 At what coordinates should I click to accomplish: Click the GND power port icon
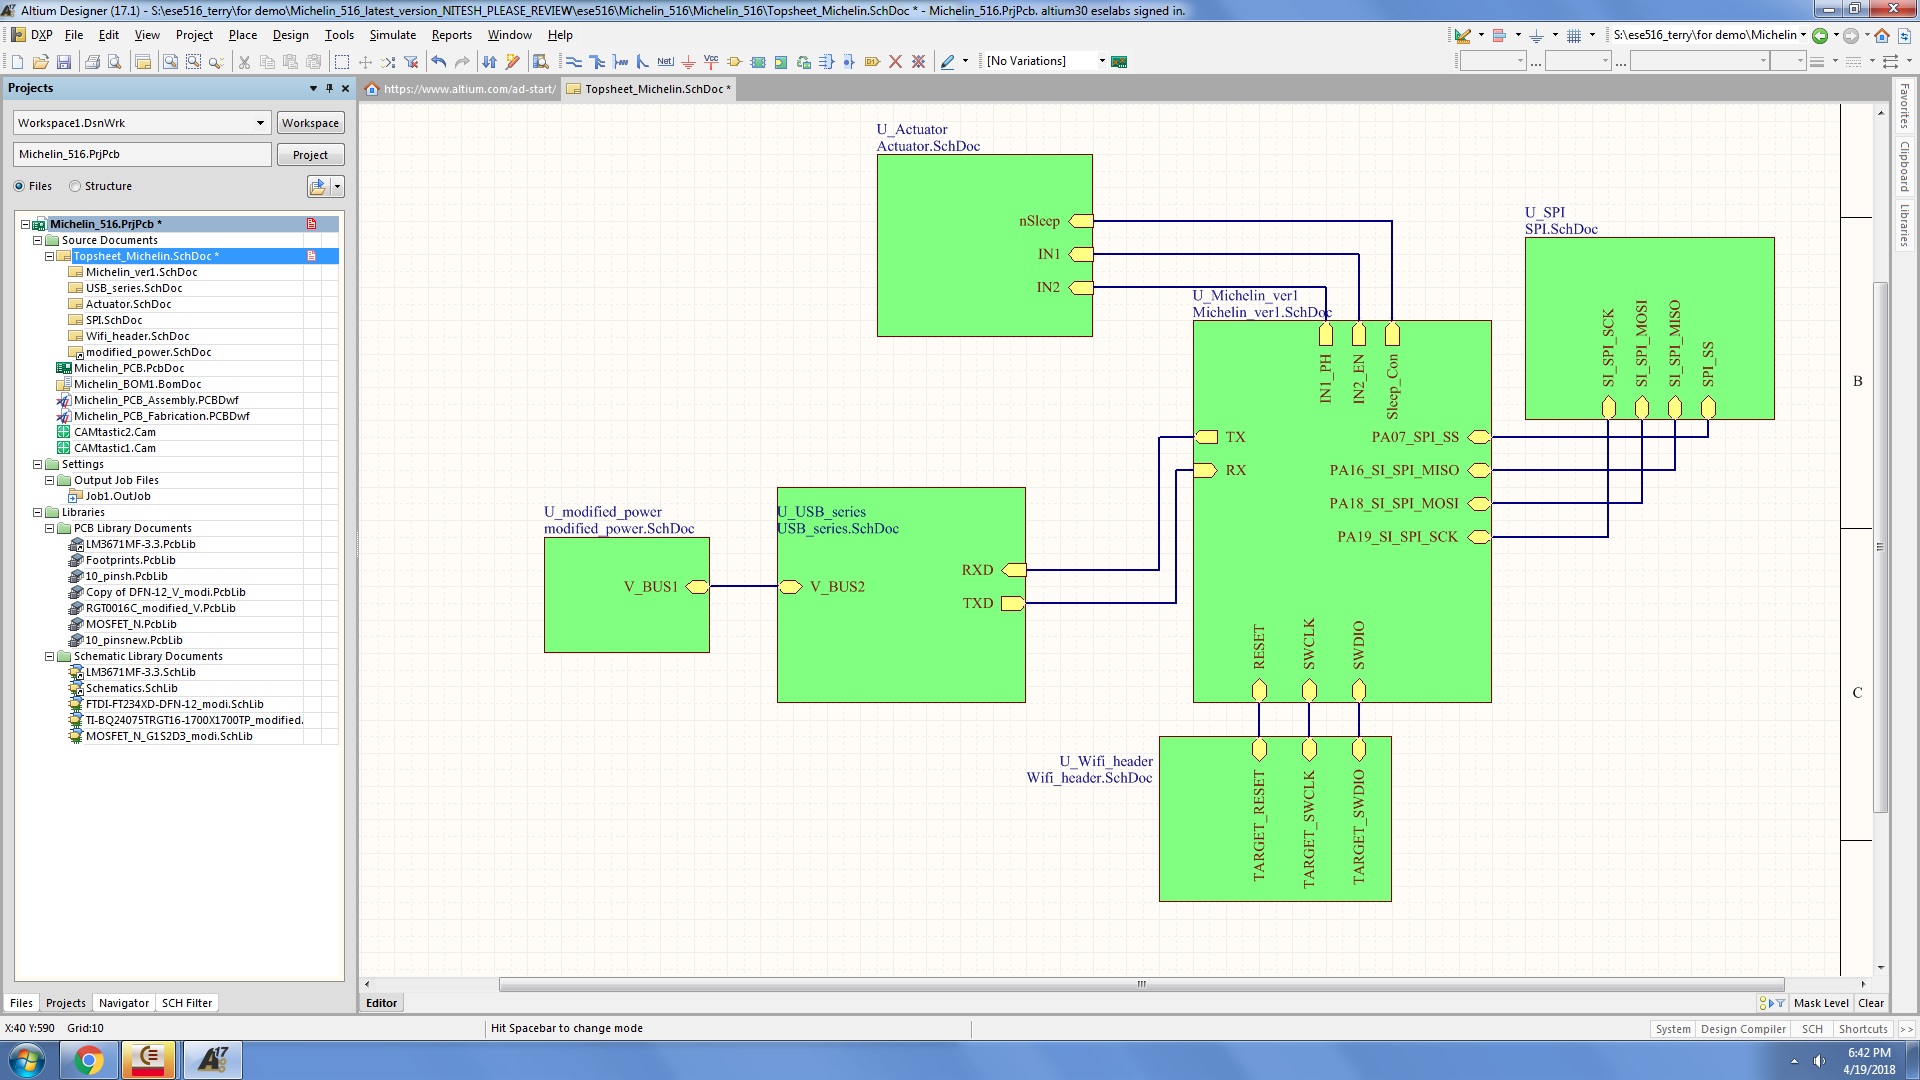tap(688, 62)
